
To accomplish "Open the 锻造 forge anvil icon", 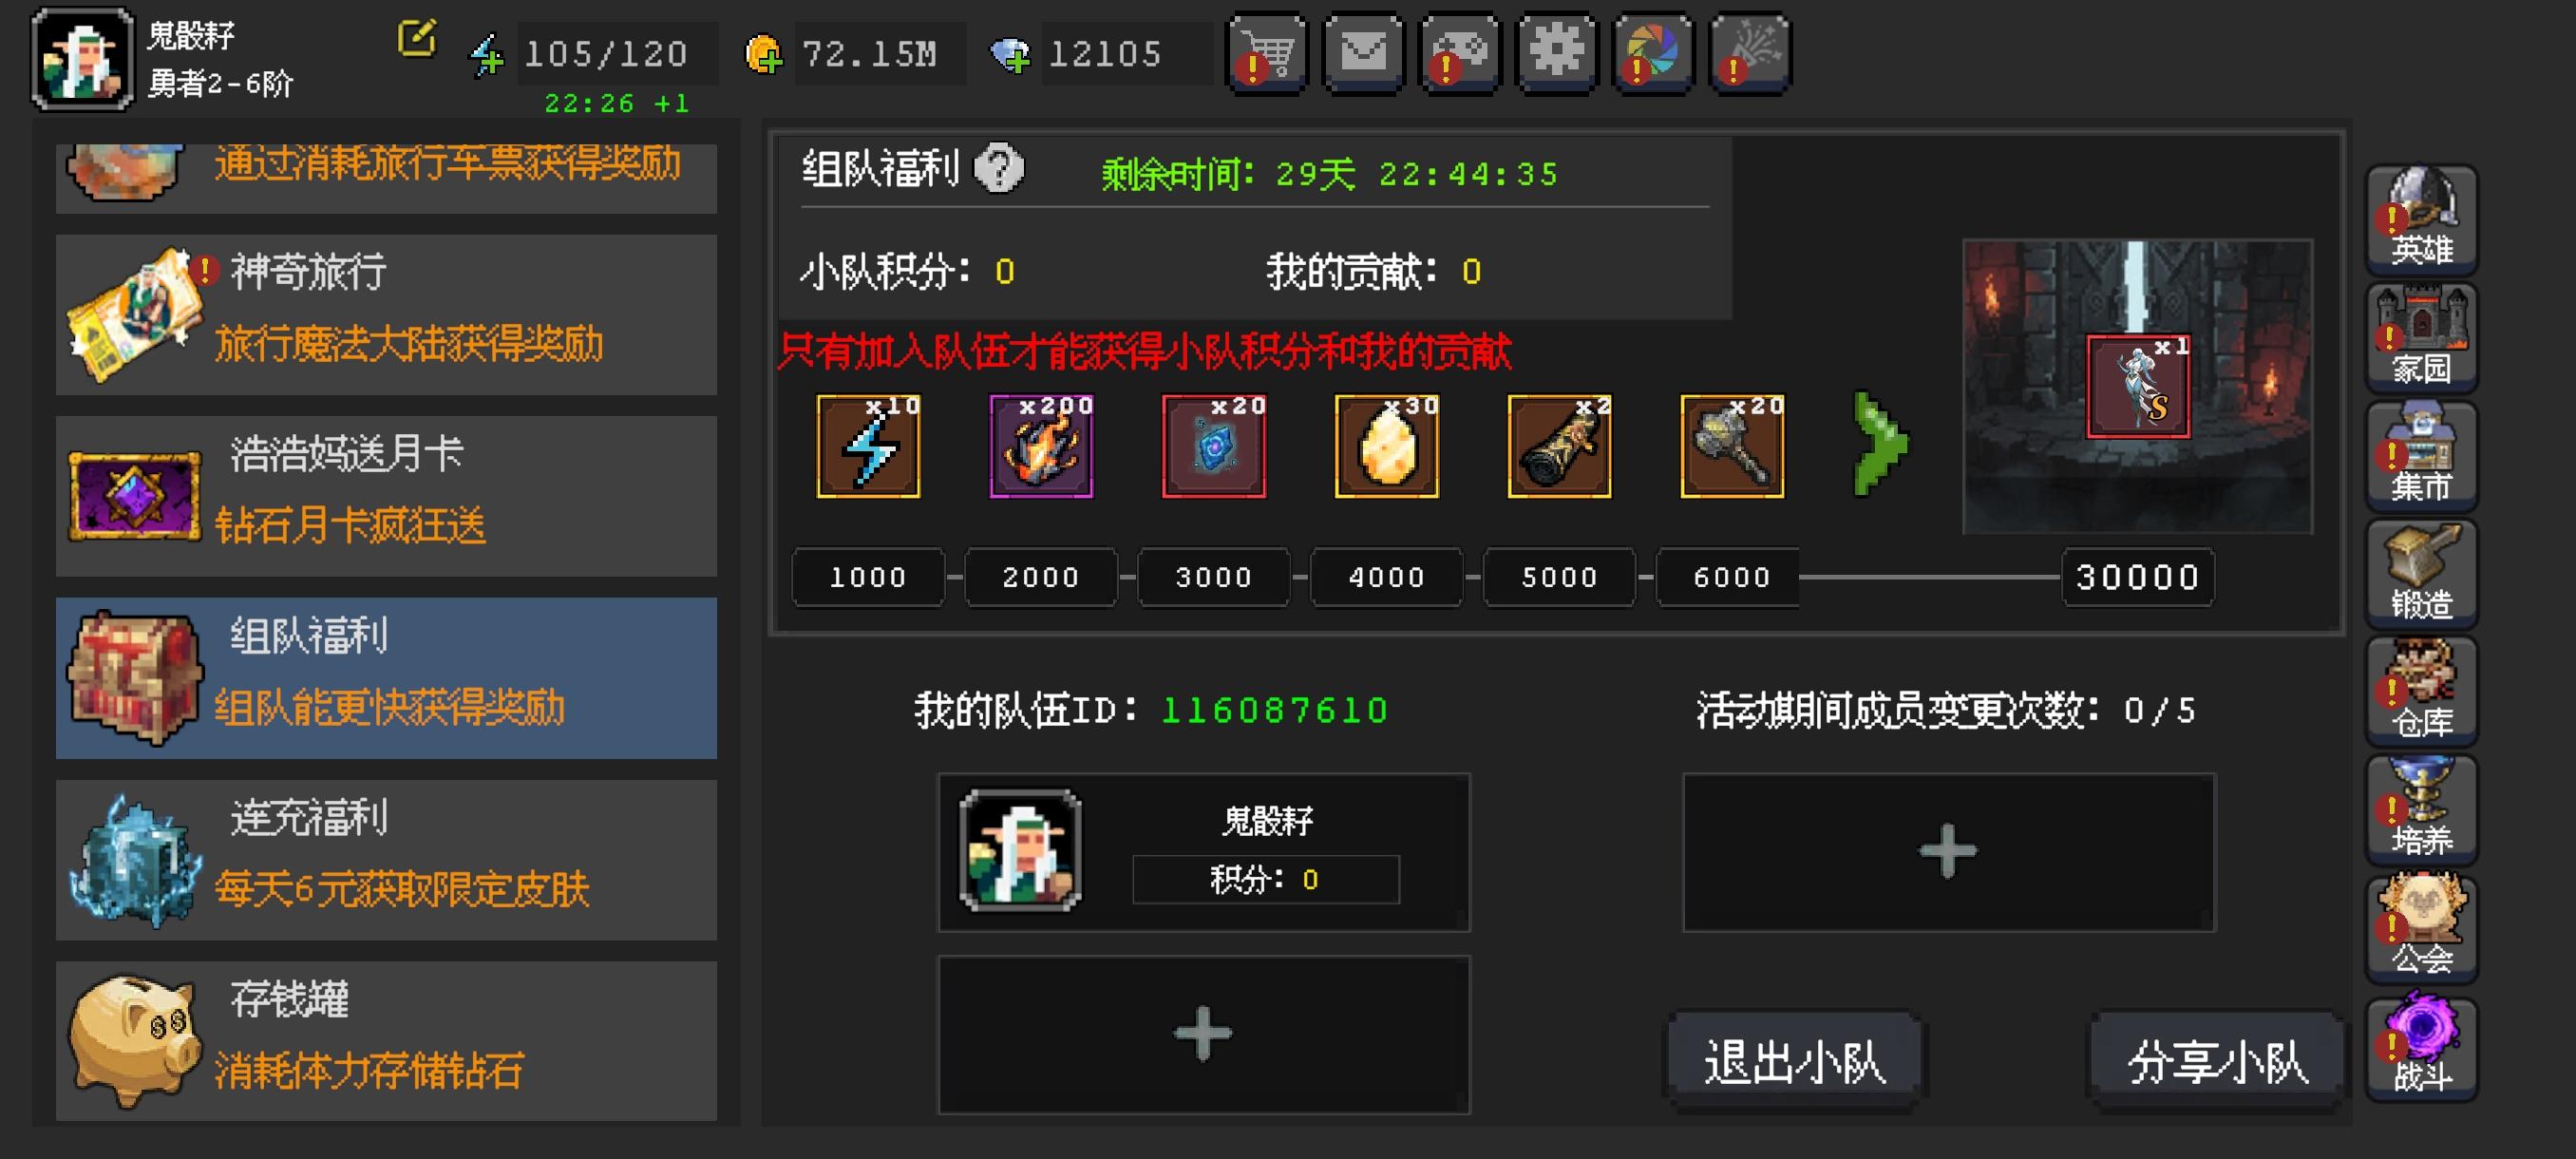I will 2421,573.
